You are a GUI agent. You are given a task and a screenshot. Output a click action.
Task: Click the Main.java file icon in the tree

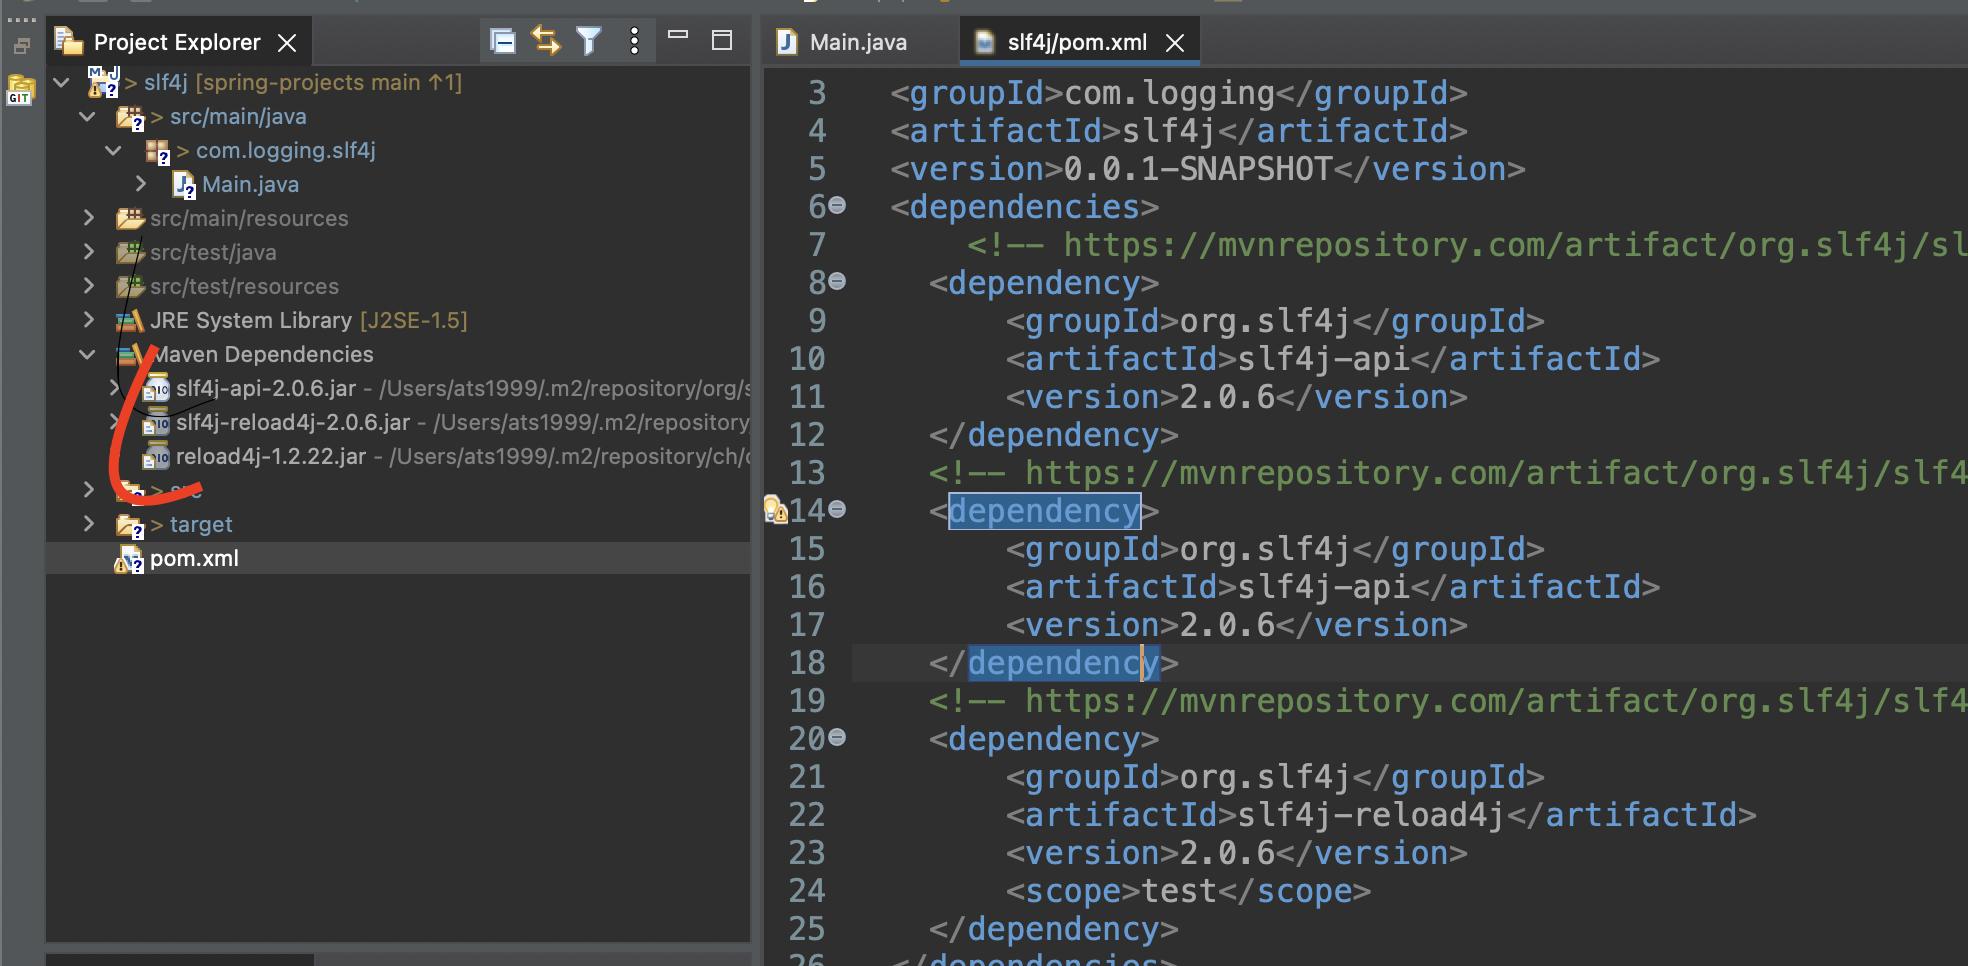(x=183, y=185)
